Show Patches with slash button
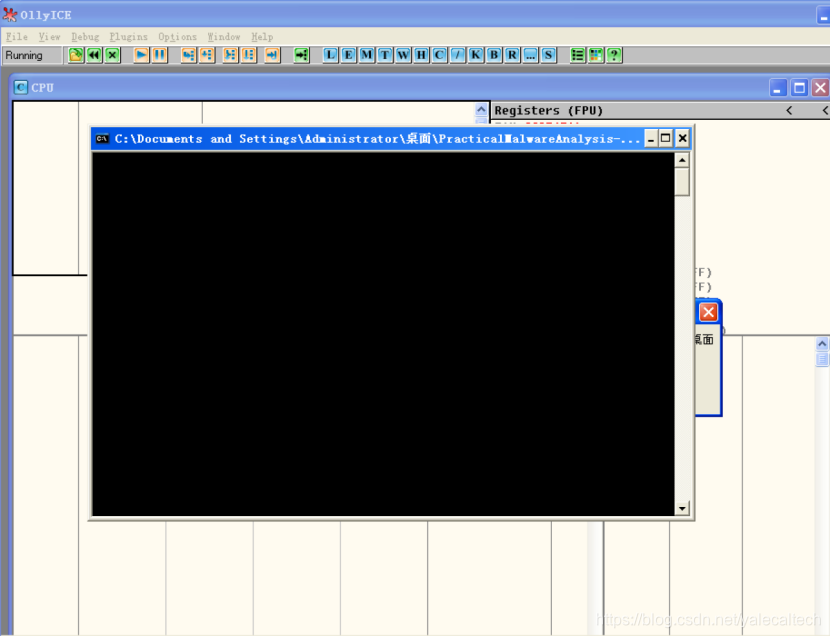This screenshot has width=830, height=638. (x=457, y=55)
